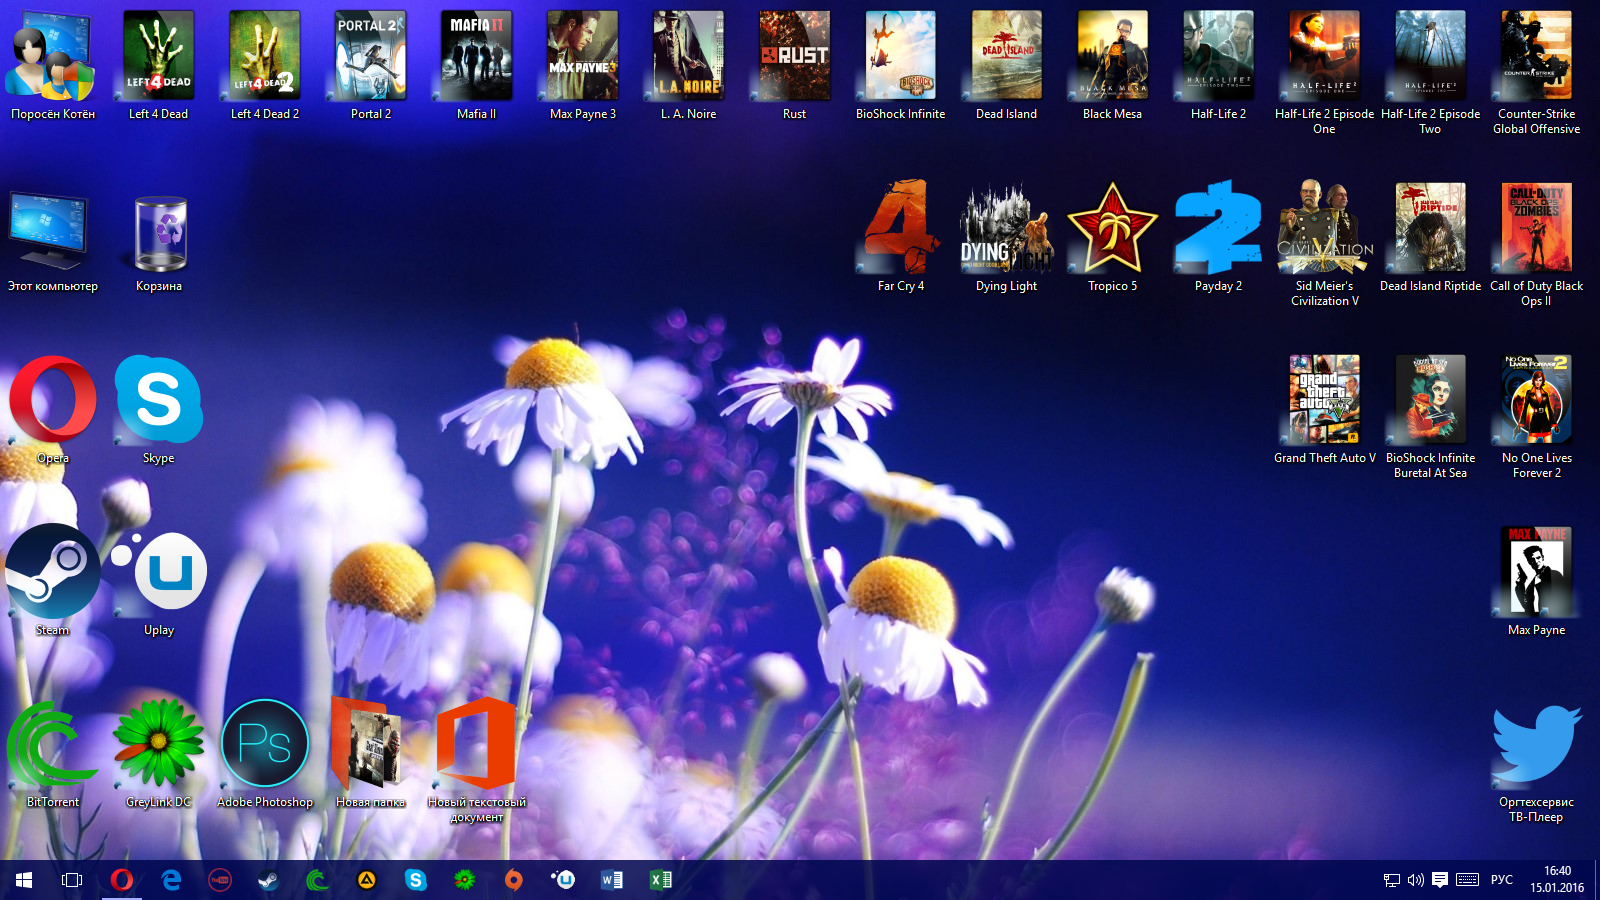
Task: Open the clock and date flyout
Action: [1557, 880]
